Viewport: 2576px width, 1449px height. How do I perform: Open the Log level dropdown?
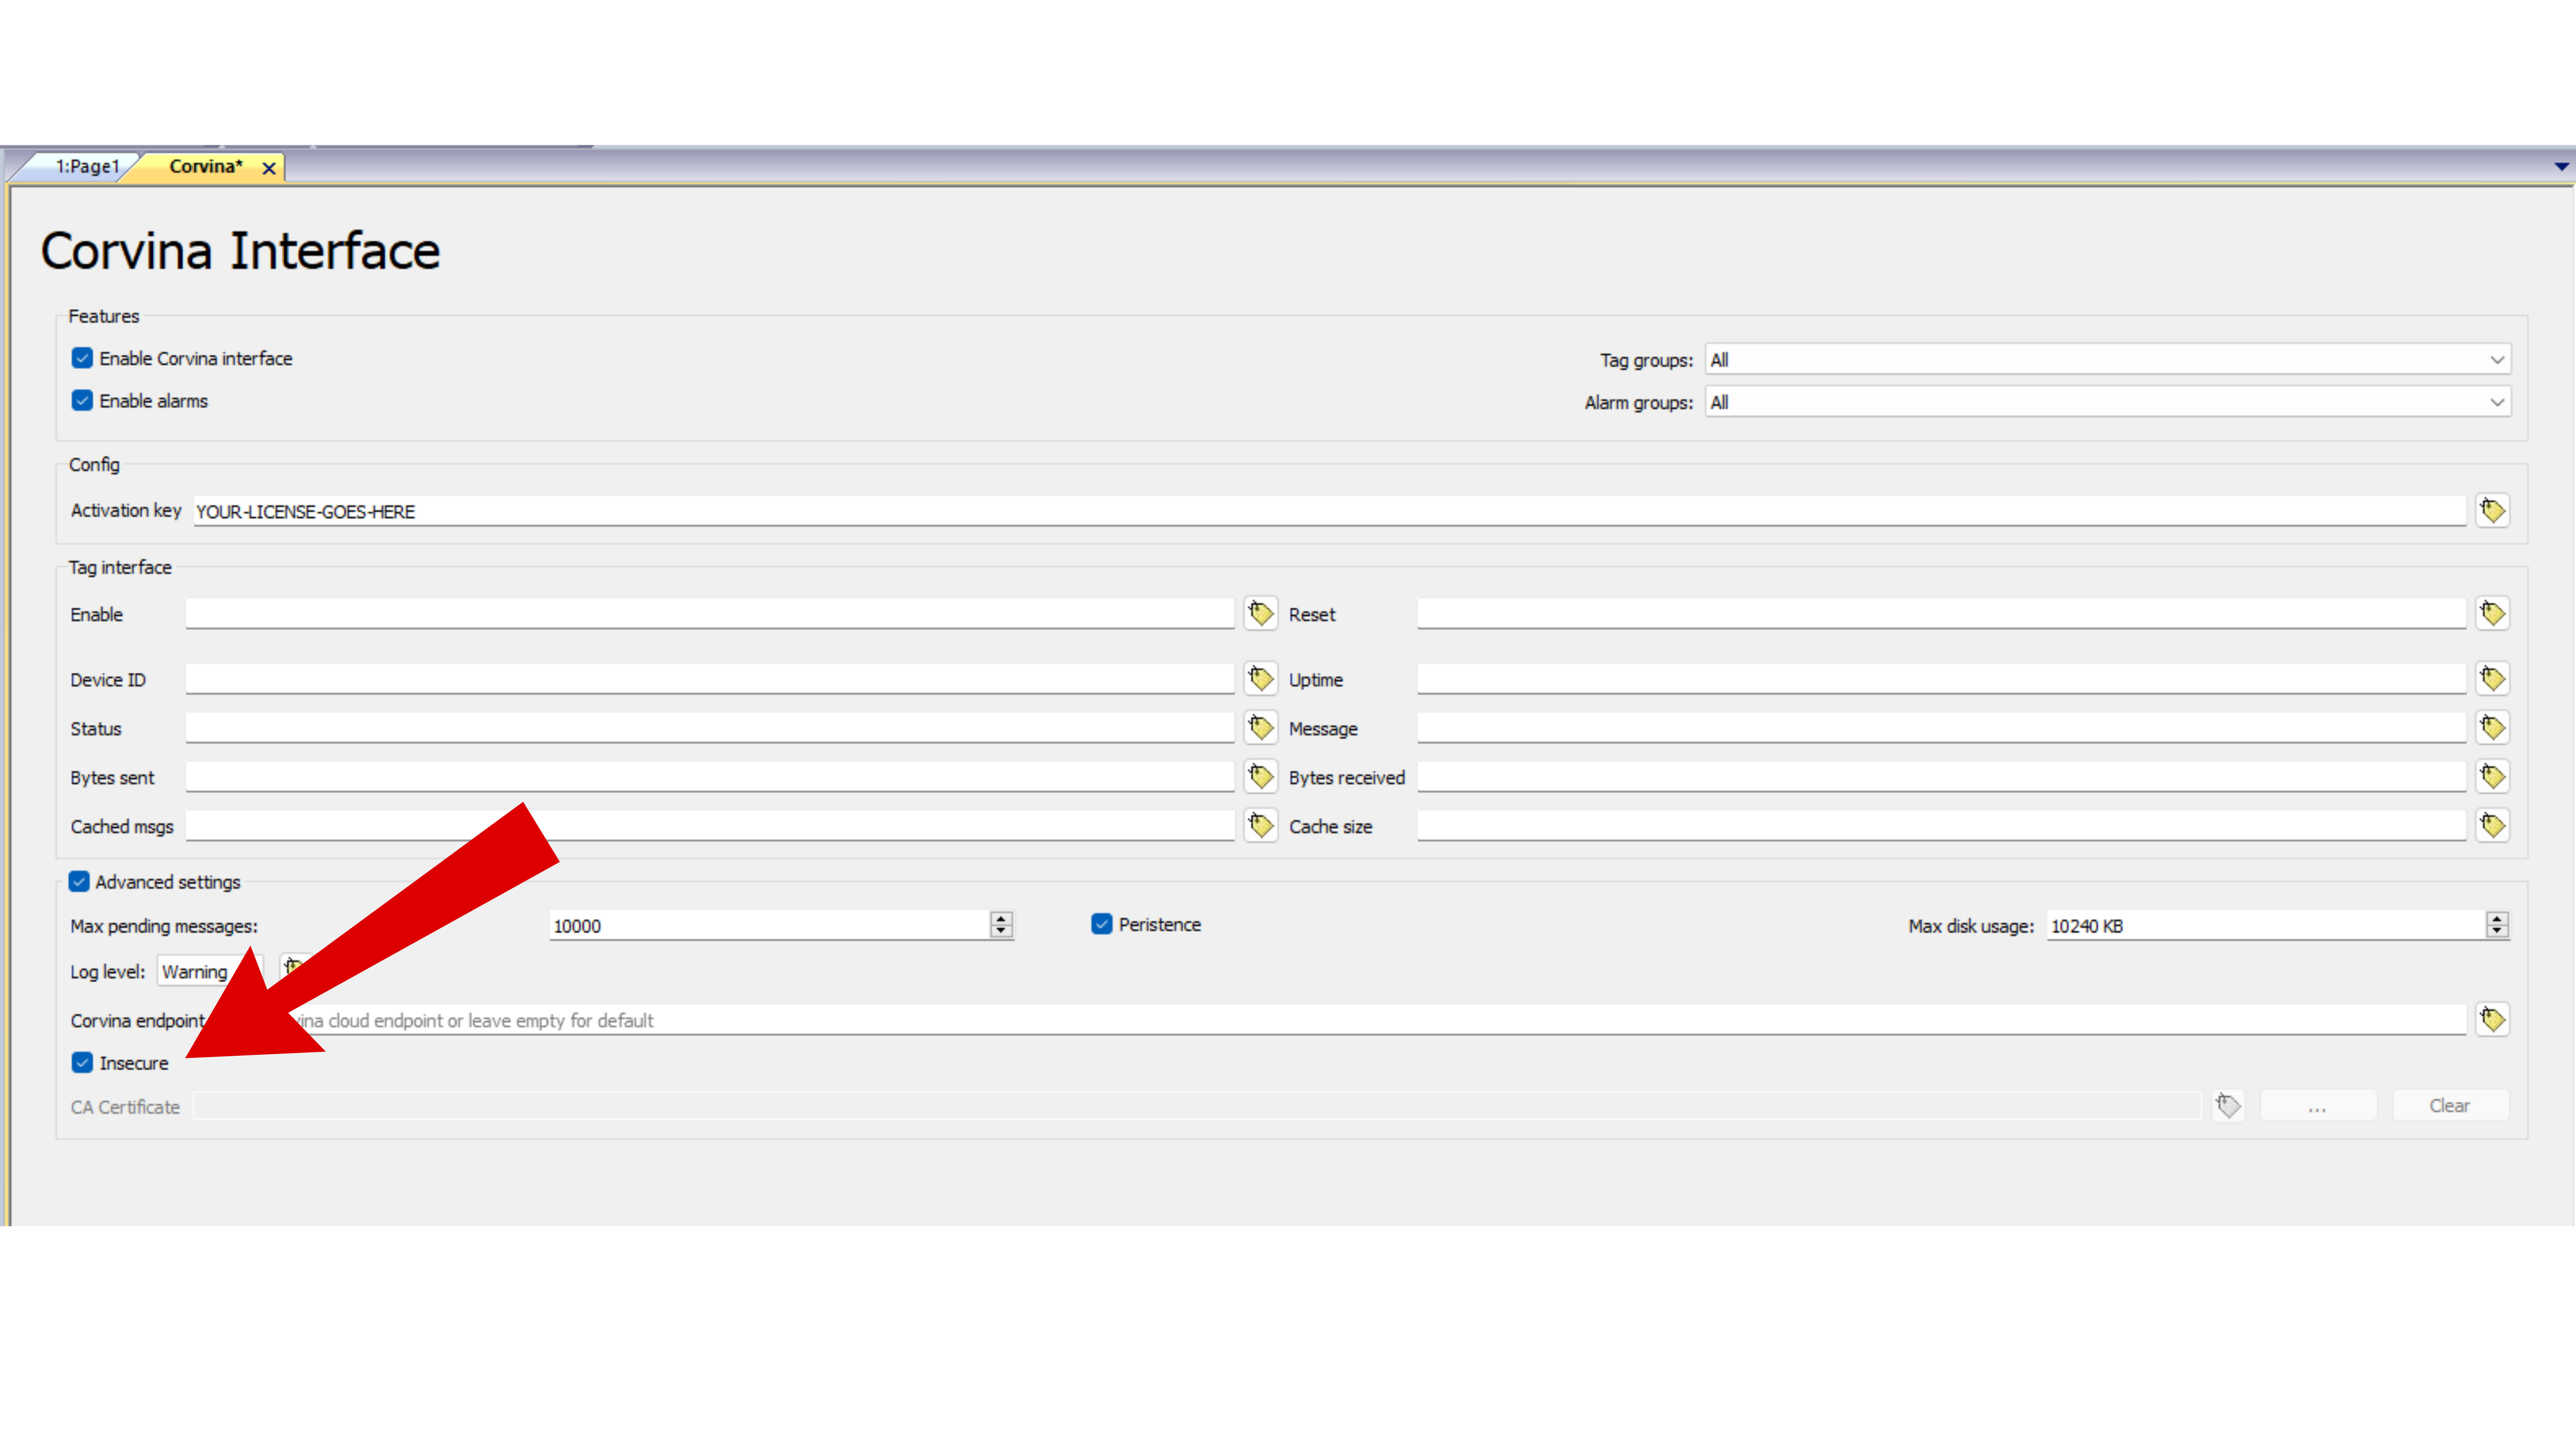pos(210,972)
